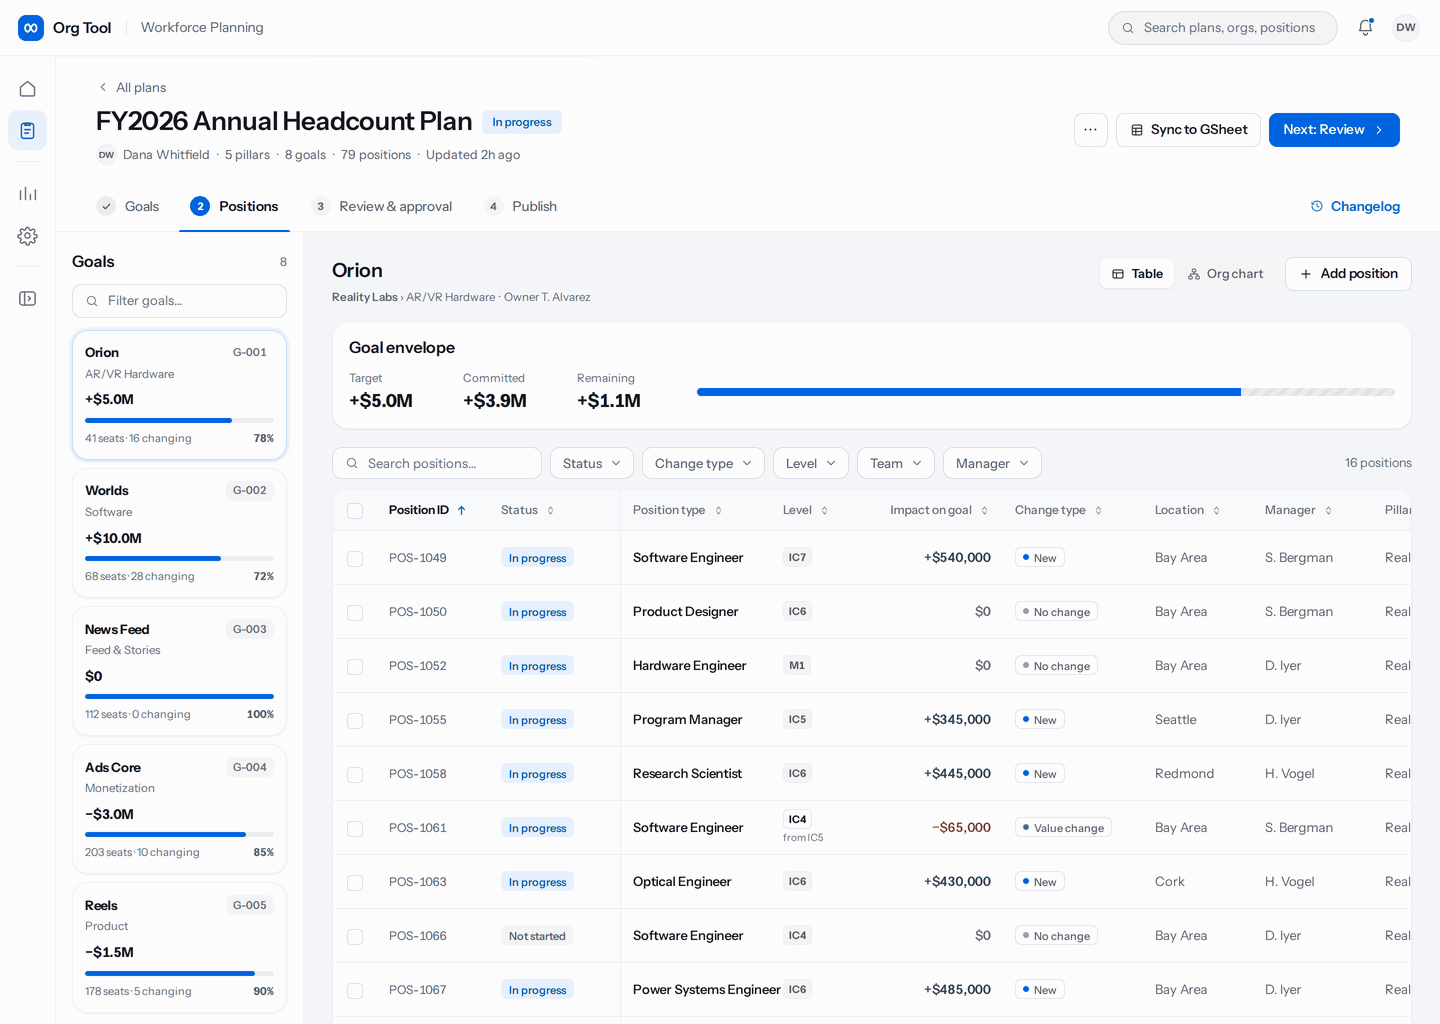Sort by Position ID arrow
1440x1024 pixels.
[462, 510]
